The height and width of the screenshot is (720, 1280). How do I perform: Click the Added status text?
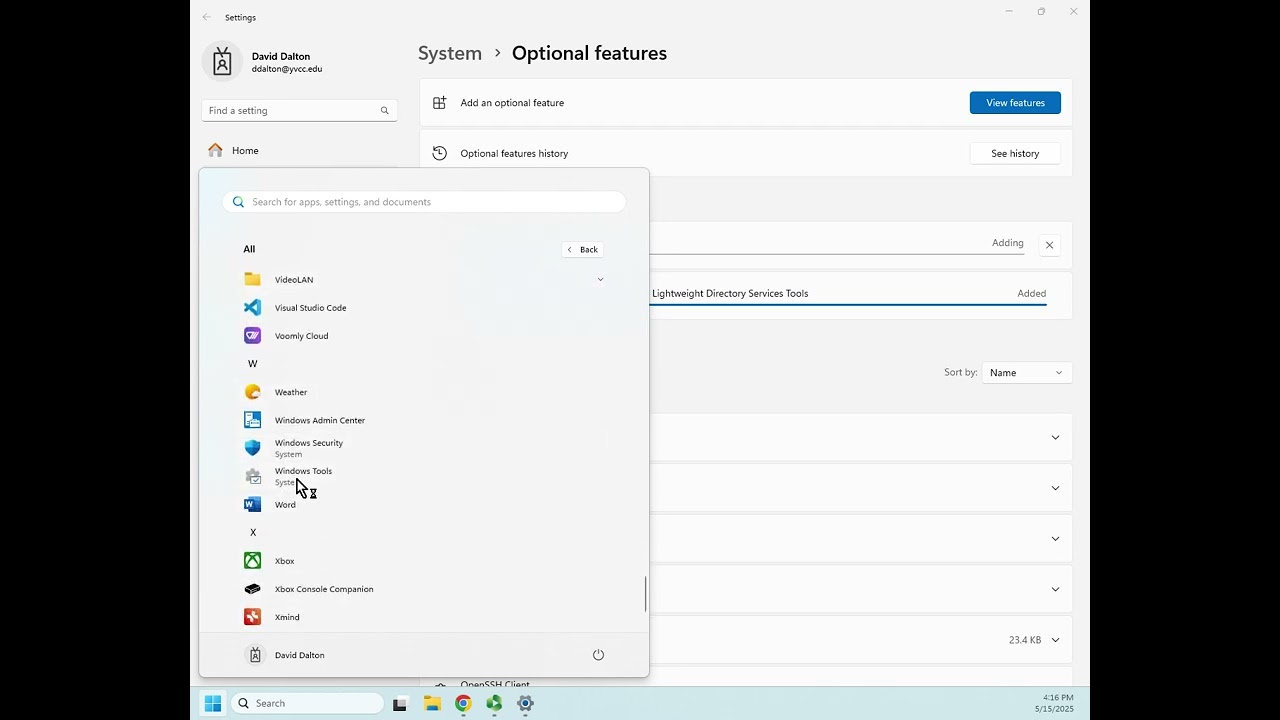(1032, 294)
